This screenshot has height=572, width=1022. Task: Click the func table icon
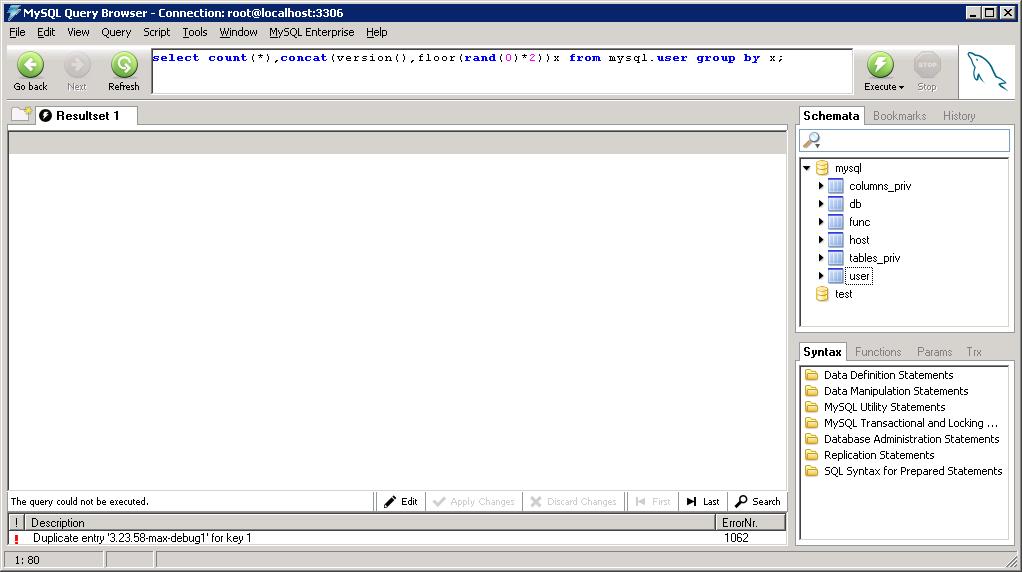(x=836, y=222)
